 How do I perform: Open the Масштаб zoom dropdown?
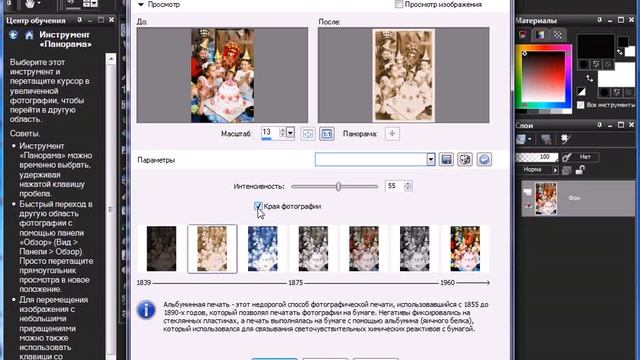tap(290, 133)
